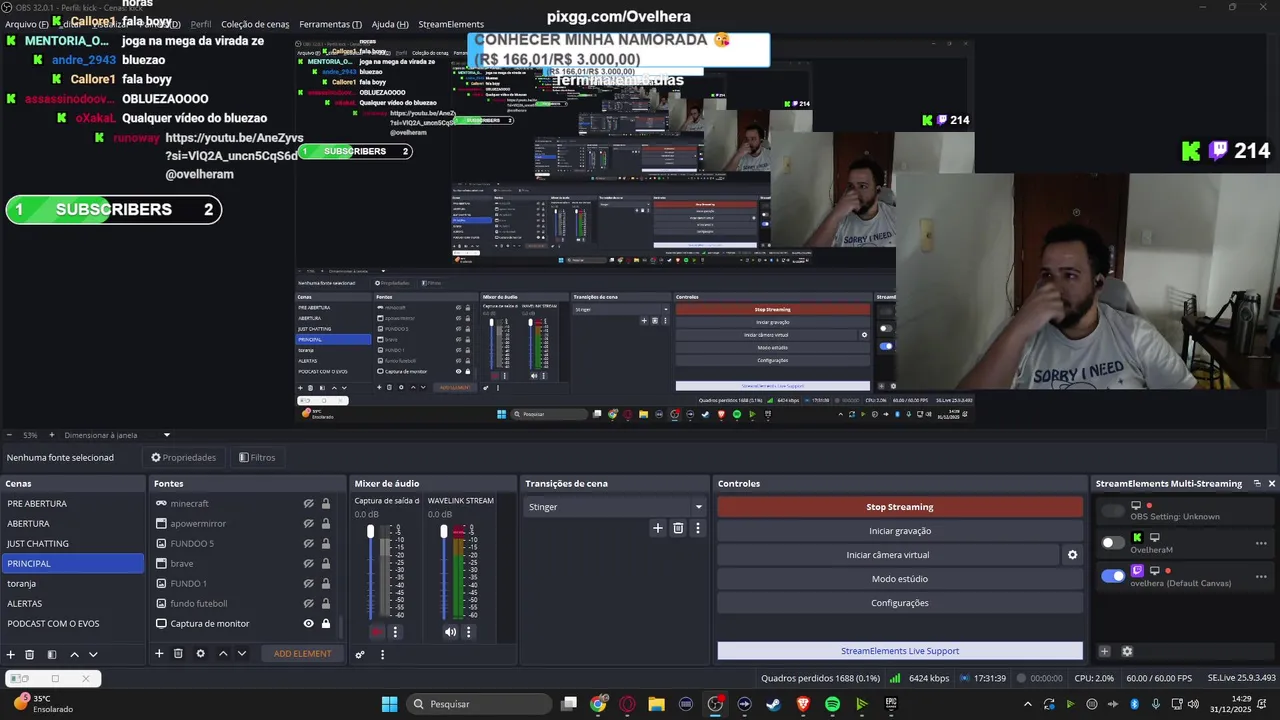Click the Pesquisar taskbar search box
Viewport: 1280px width, 720px height.
[x=478, y=704]
